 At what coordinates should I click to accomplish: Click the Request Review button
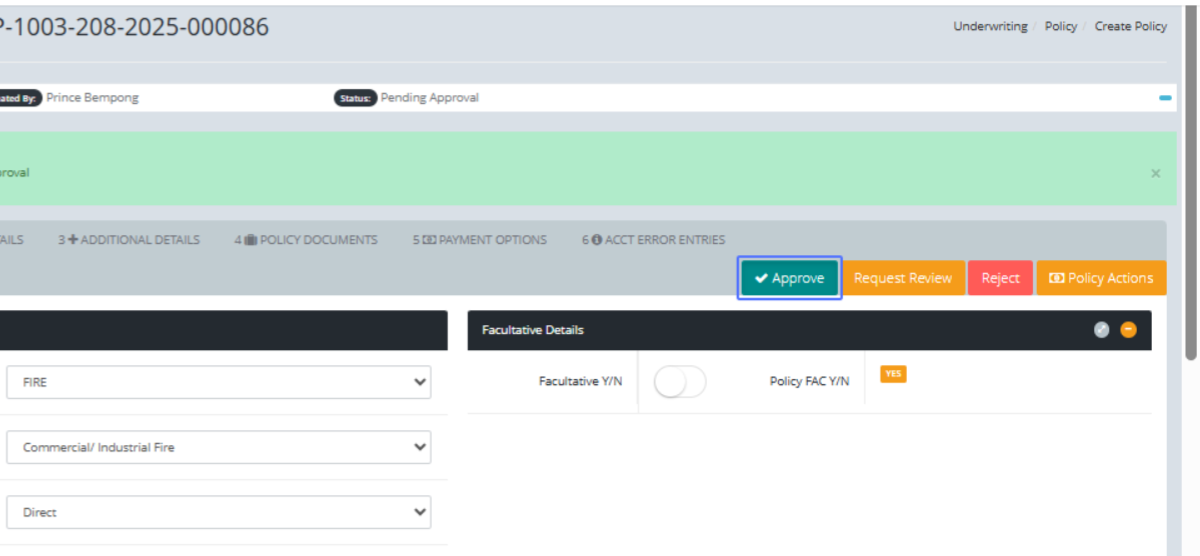tap(902, 278)
